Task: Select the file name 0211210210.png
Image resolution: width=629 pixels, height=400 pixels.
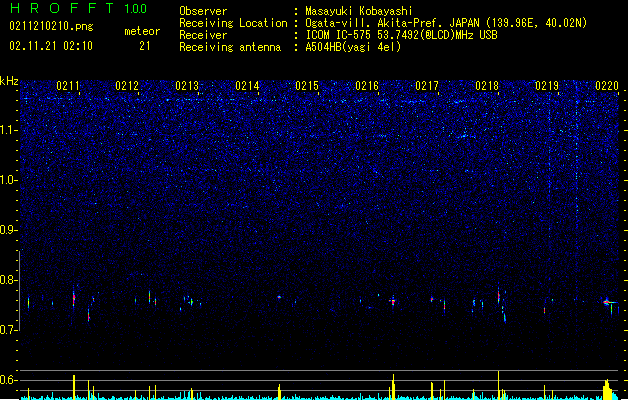Action: 51,26
